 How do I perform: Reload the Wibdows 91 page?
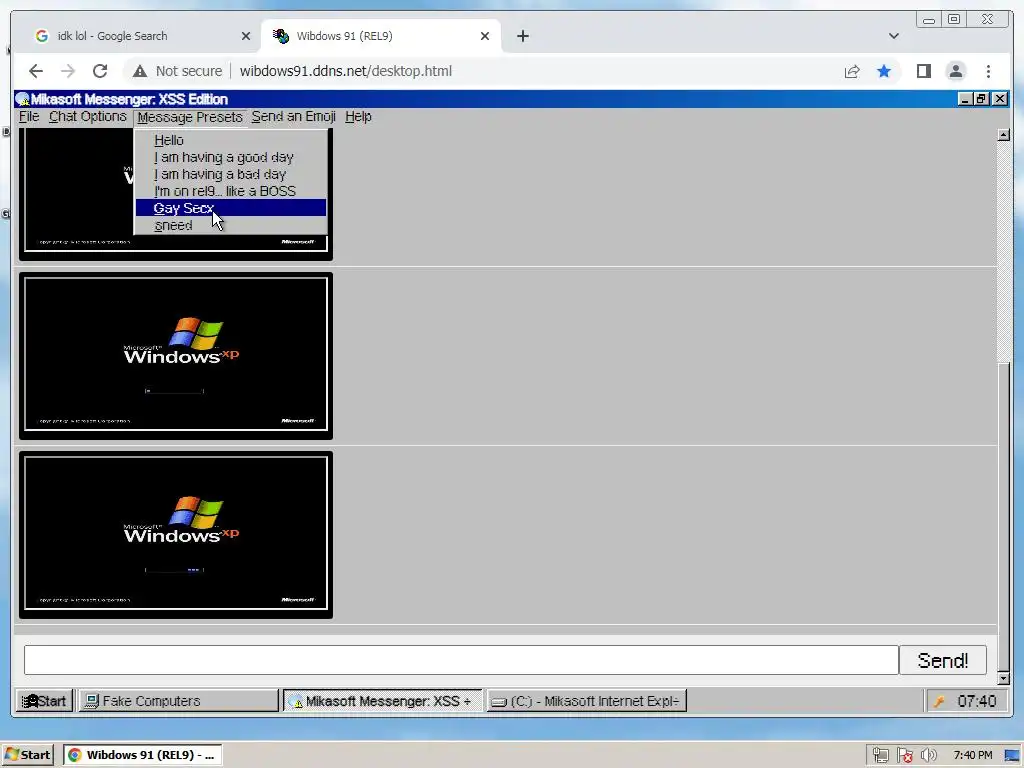tap(100, 71)
